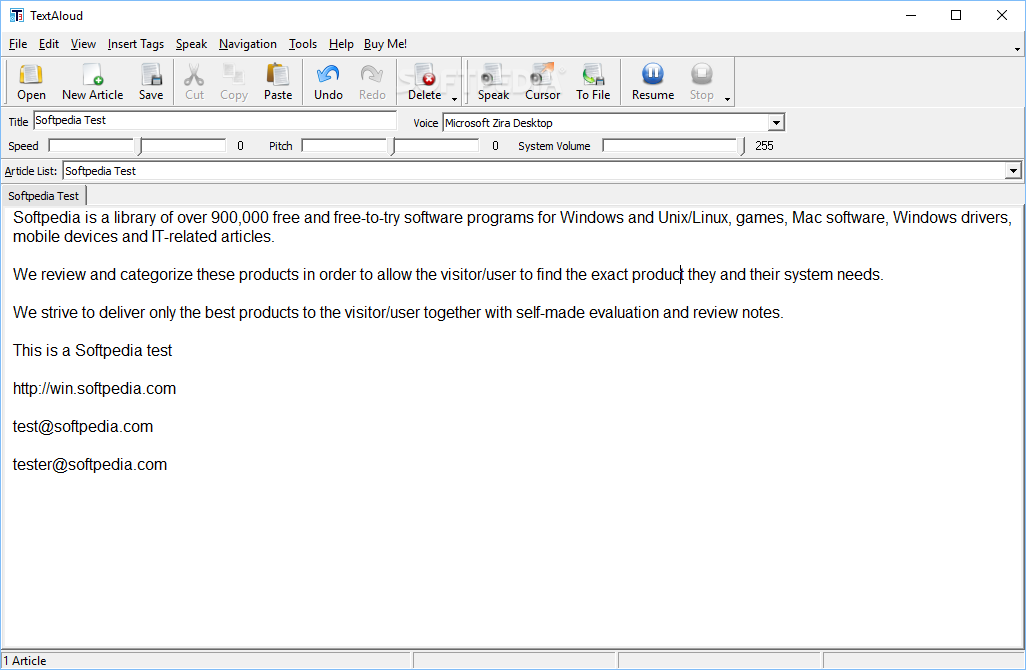Click the Resume playback button
This screenshot has width=1026, height=670.
[652, 82]
